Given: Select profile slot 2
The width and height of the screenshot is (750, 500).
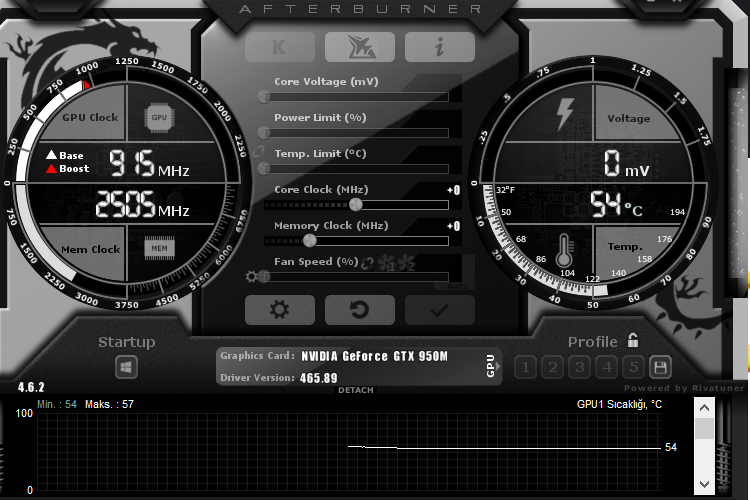Looking at the screenshot, I should (552, 367).
